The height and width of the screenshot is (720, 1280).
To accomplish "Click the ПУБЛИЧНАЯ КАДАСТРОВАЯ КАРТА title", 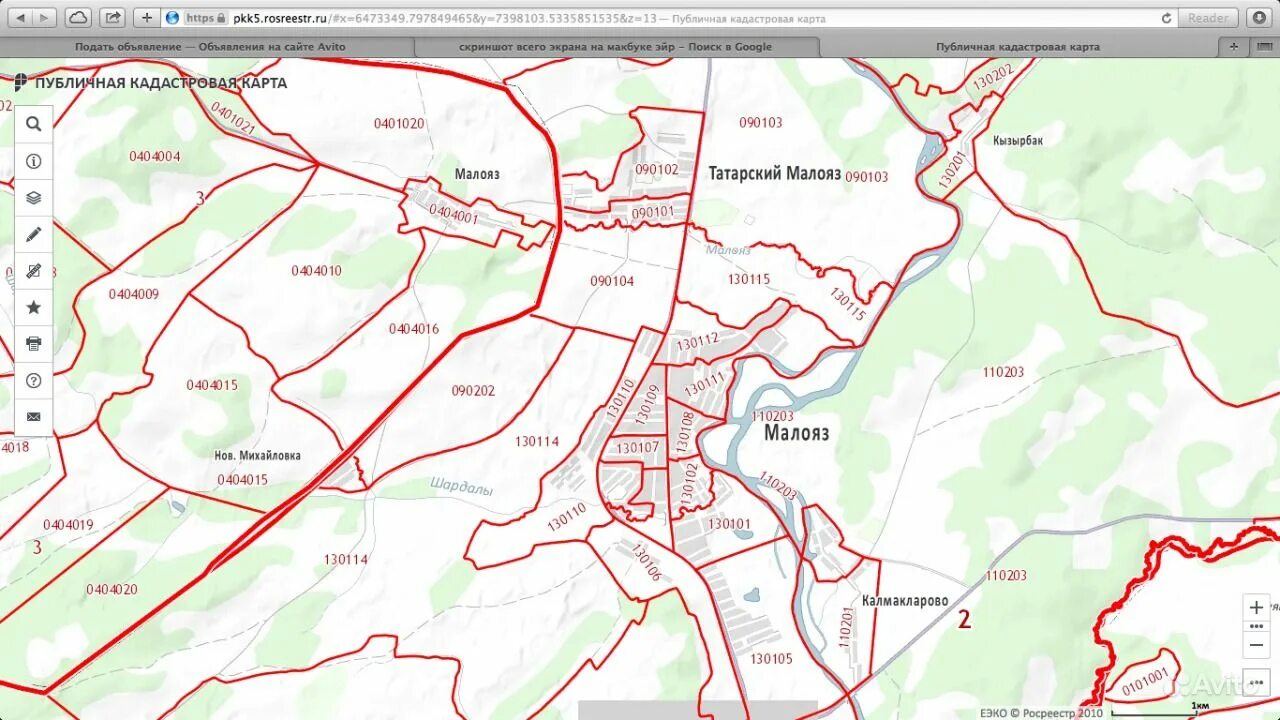I will point(161,83).
